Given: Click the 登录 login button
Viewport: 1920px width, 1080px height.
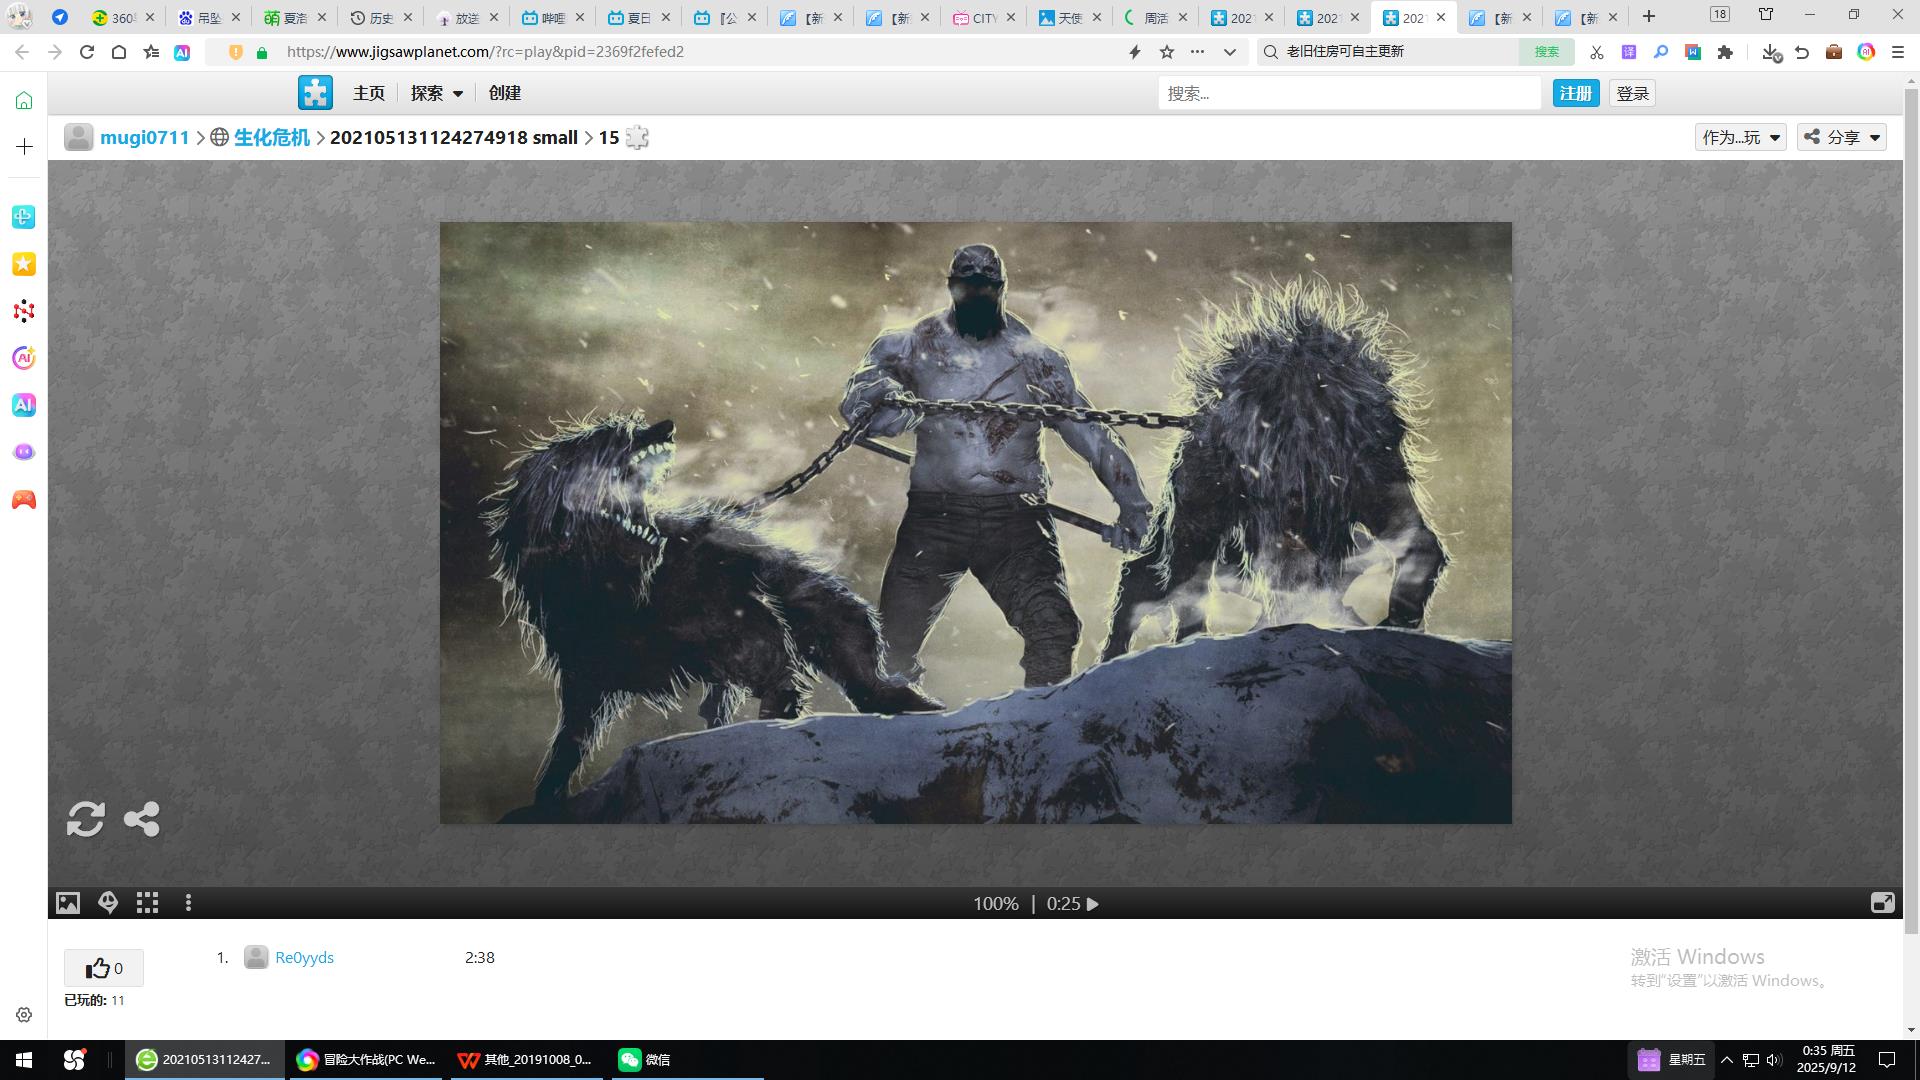Looking at the screenshot, I should point(1632,93).
